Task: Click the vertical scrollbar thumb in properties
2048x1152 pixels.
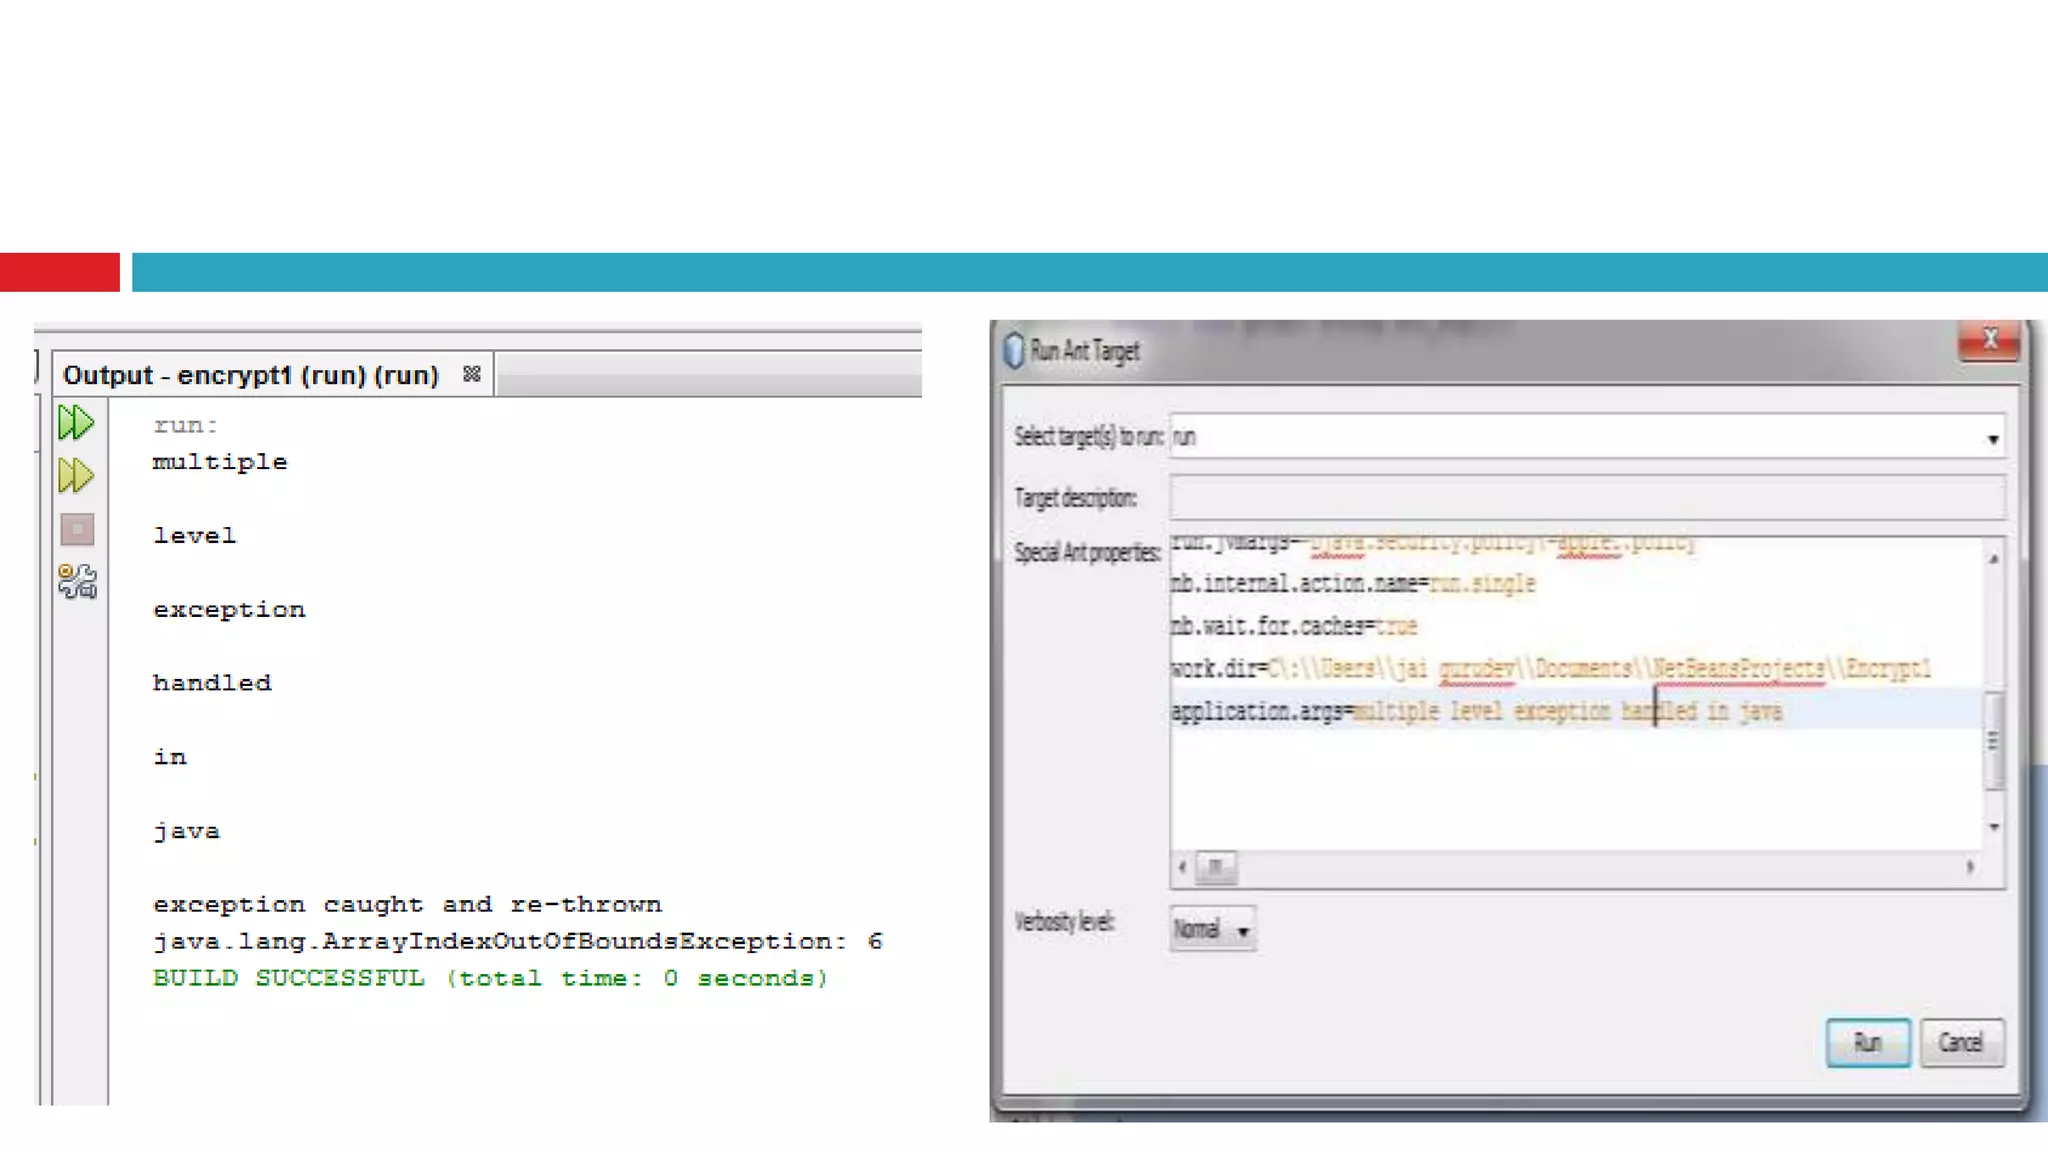Action: (1993, 740)
